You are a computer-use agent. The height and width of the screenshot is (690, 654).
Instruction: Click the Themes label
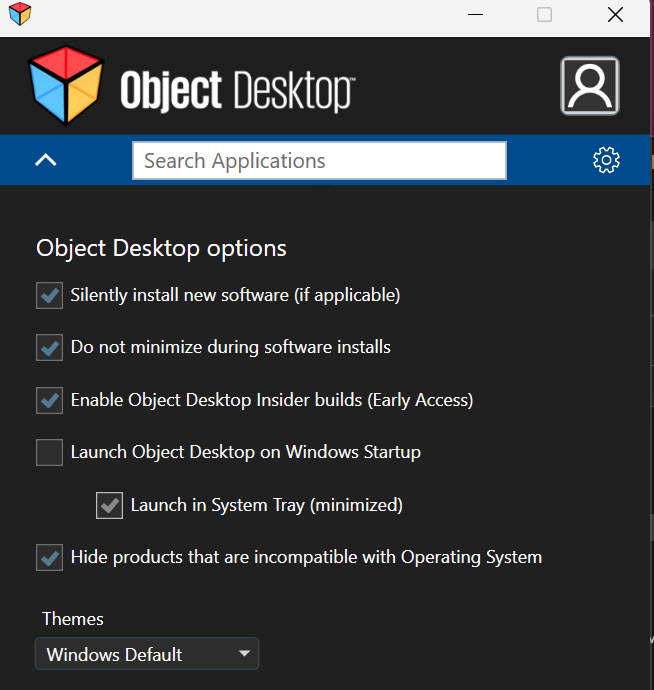73,619
